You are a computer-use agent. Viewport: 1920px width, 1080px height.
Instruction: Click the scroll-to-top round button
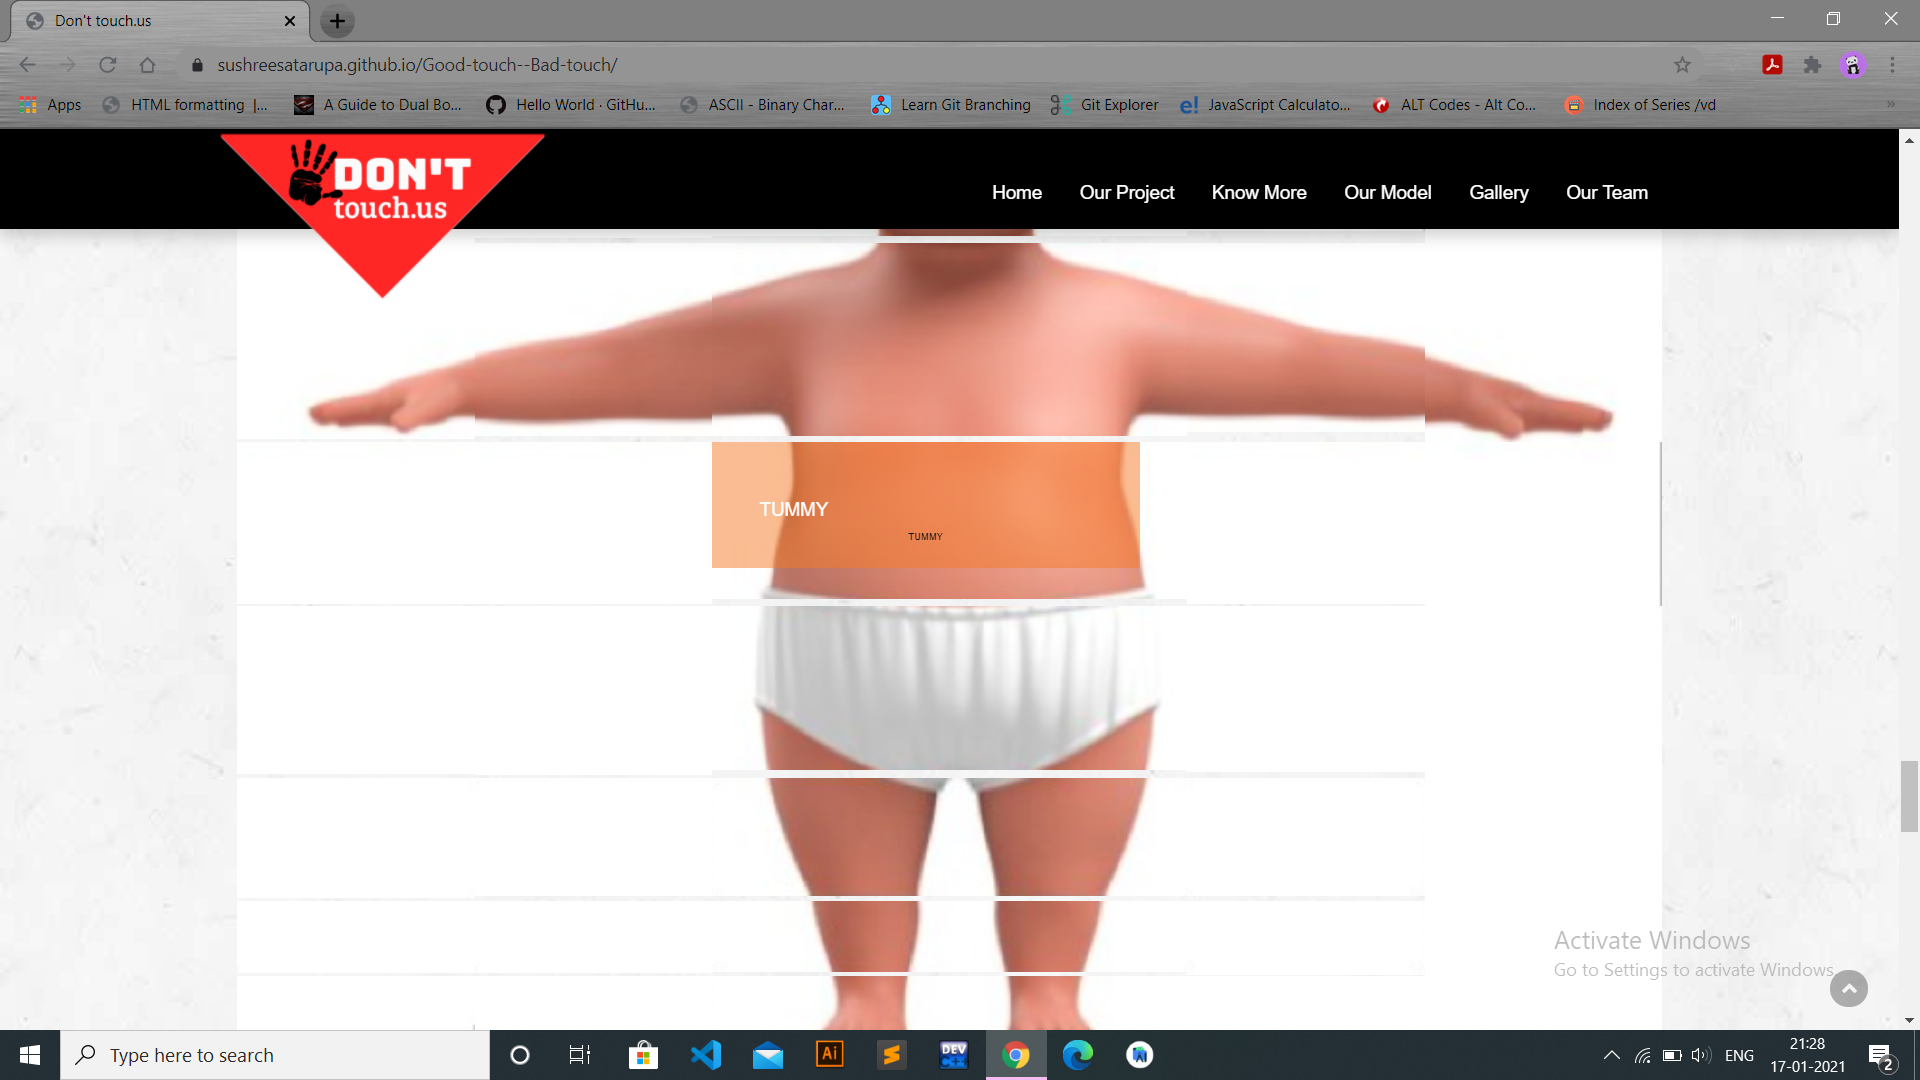pyautogui.click(x=1848, y=988)
